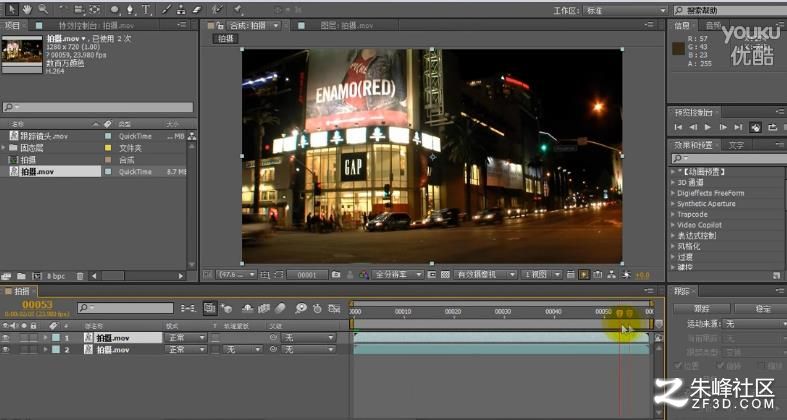Image resolution: width=787 pixels, height=420 pixels.
Task: Toggle fast previews icon in viewer
Action: 584,274
